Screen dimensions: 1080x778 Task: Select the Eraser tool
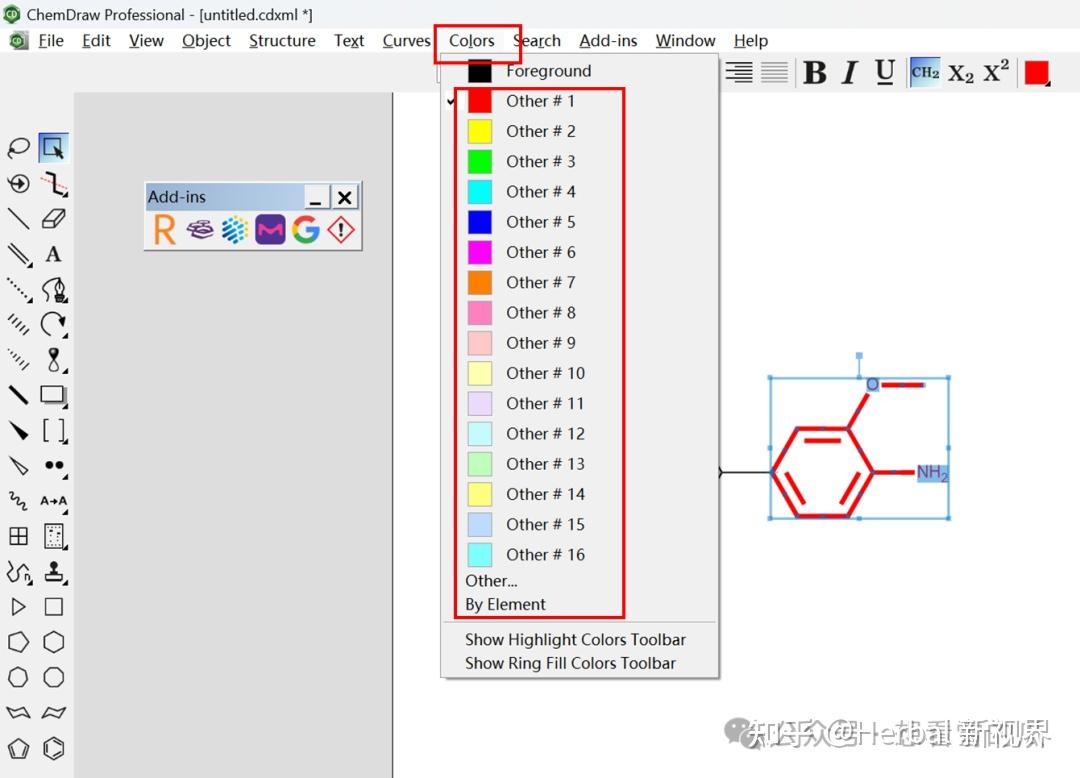click(52, 218)
